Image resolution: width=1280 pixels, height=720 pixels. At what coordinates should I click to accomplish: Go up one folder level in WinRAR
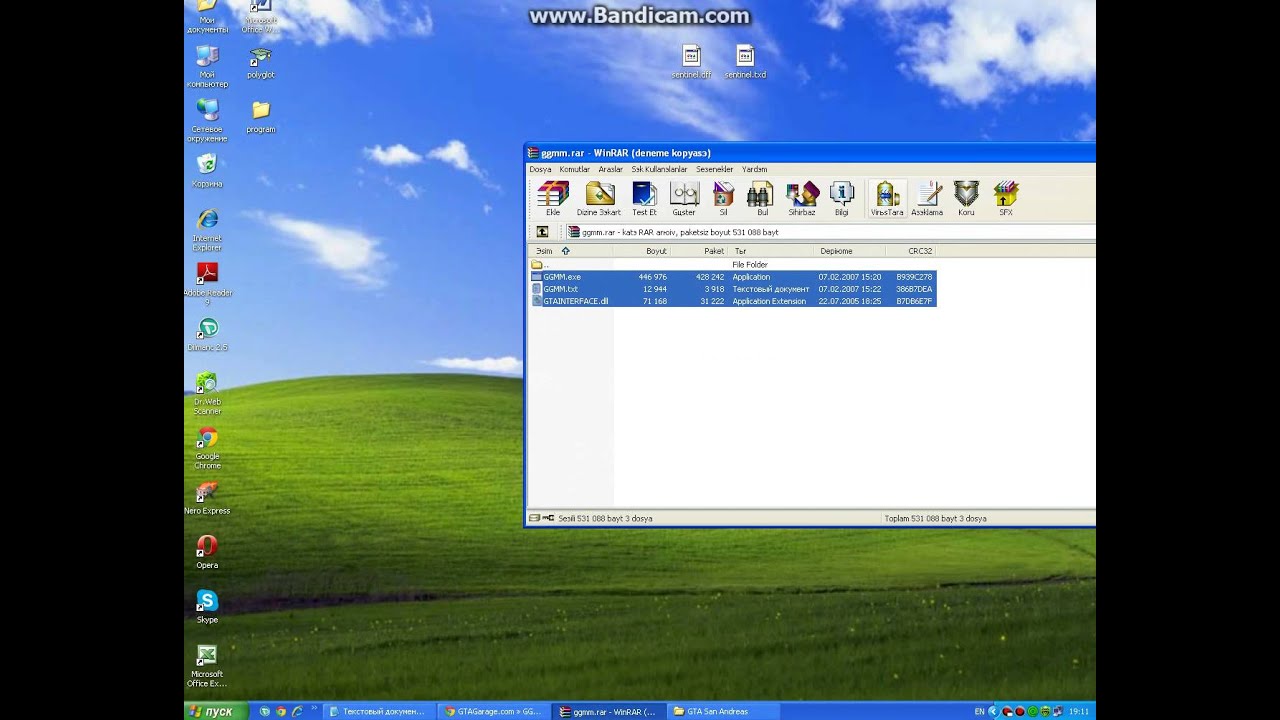point(542,232)
